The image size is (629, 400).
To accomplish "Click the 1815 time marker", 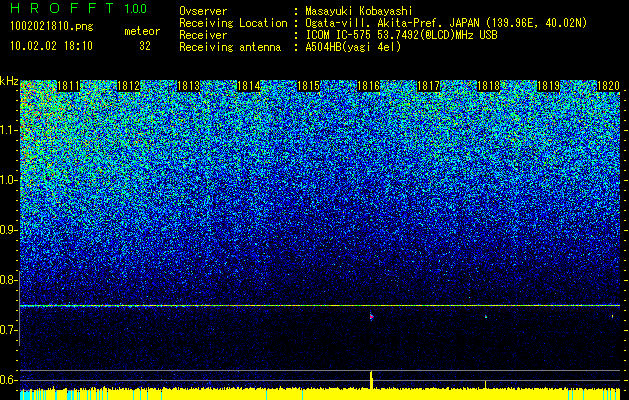I will [x=308, y=86].
